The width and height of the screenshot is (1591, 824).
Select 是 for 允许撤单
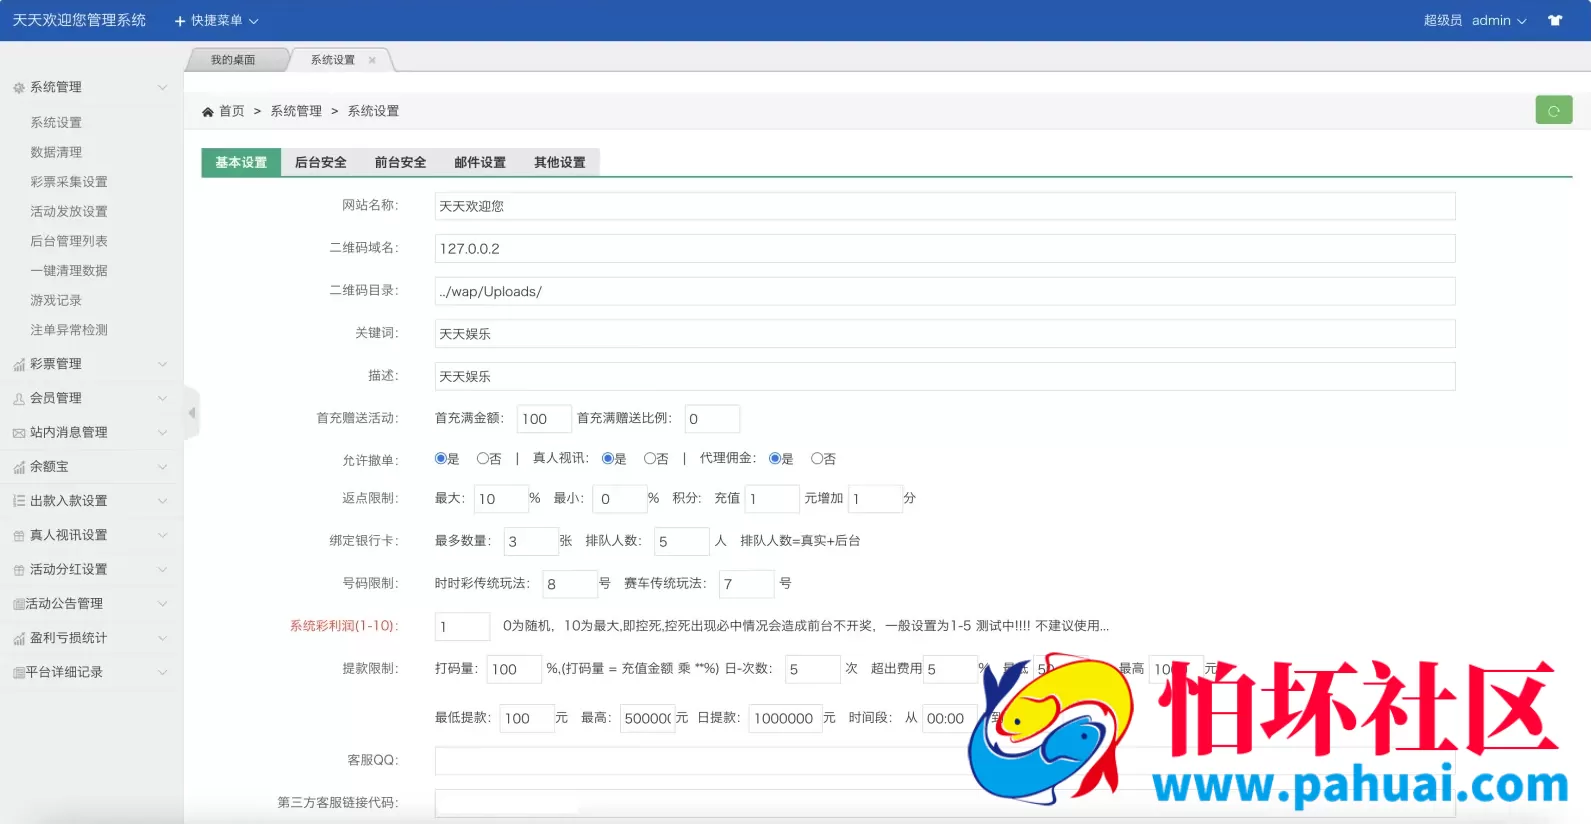click(x=440, y=458)
